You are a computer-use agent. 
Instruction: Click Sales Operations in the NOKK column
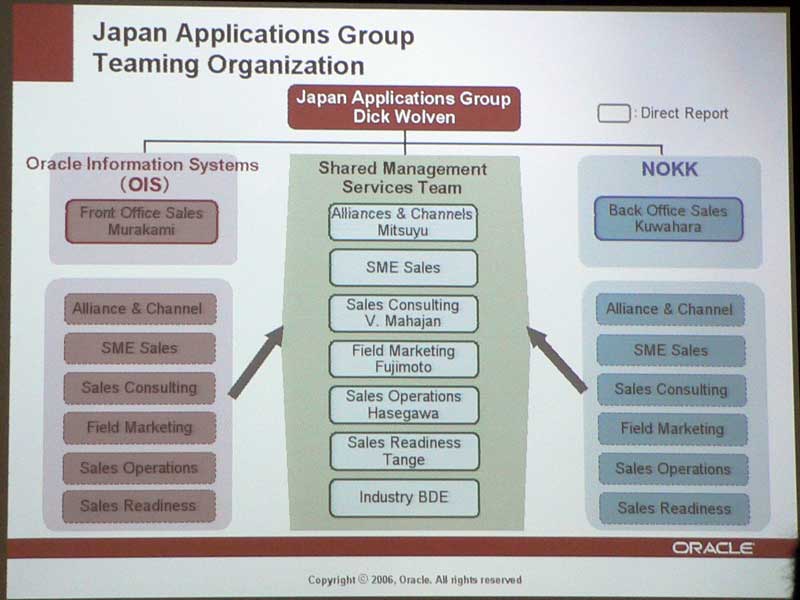(673, 469)
